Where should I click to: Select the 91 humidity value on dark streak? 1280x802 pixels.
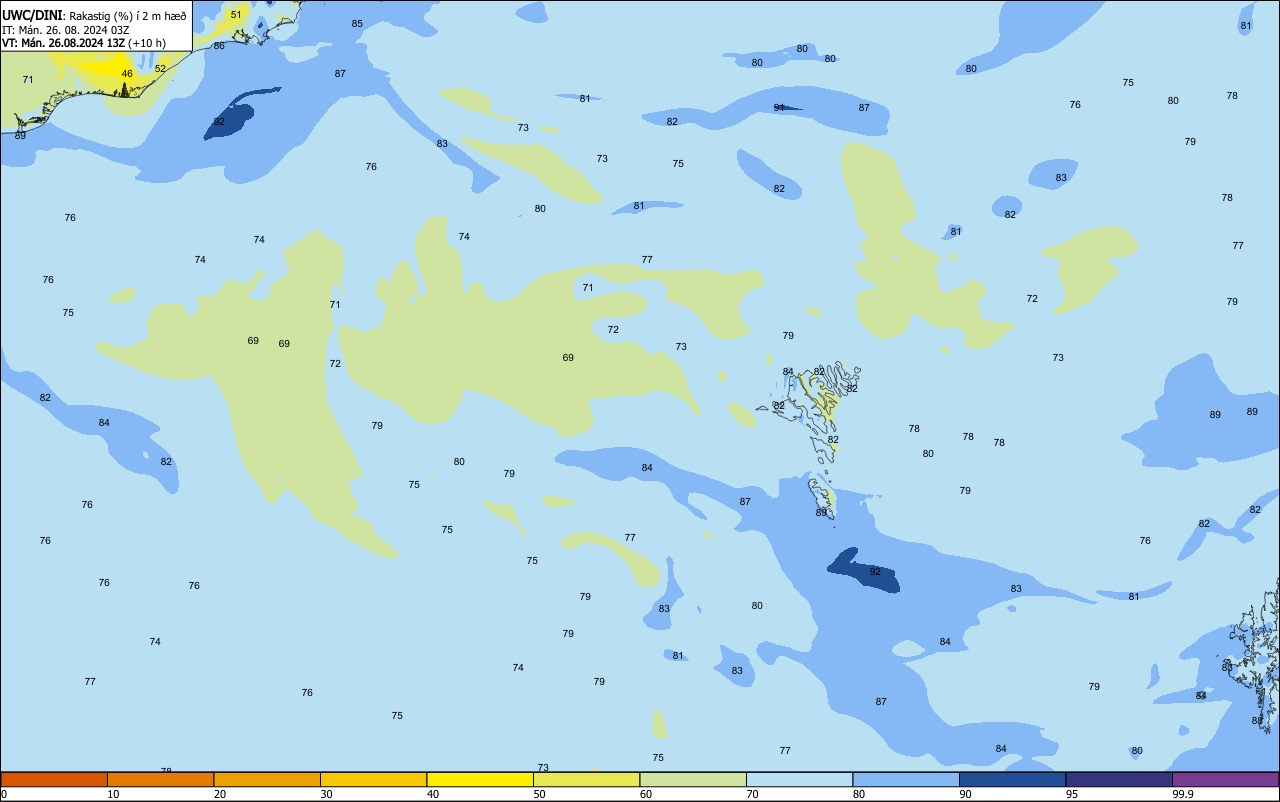[x=779, y=107]
